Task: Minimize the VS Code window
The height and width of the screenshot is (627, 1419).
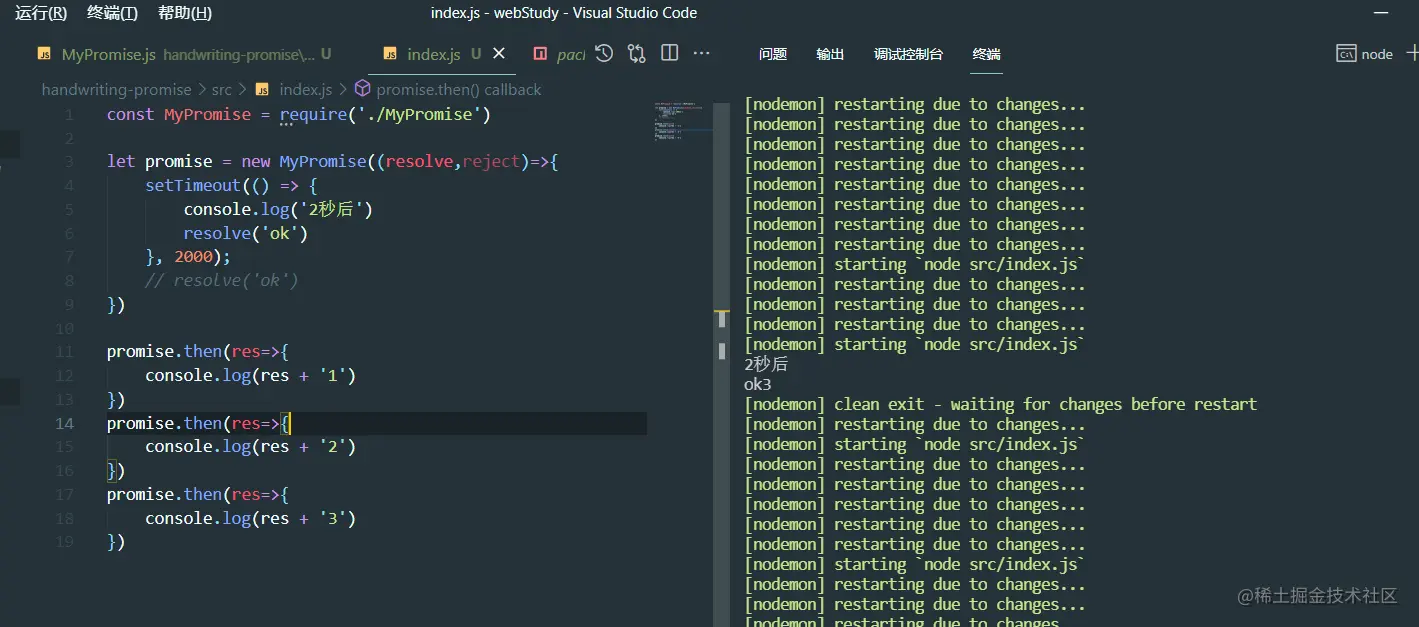Action: coord(1381,13)
